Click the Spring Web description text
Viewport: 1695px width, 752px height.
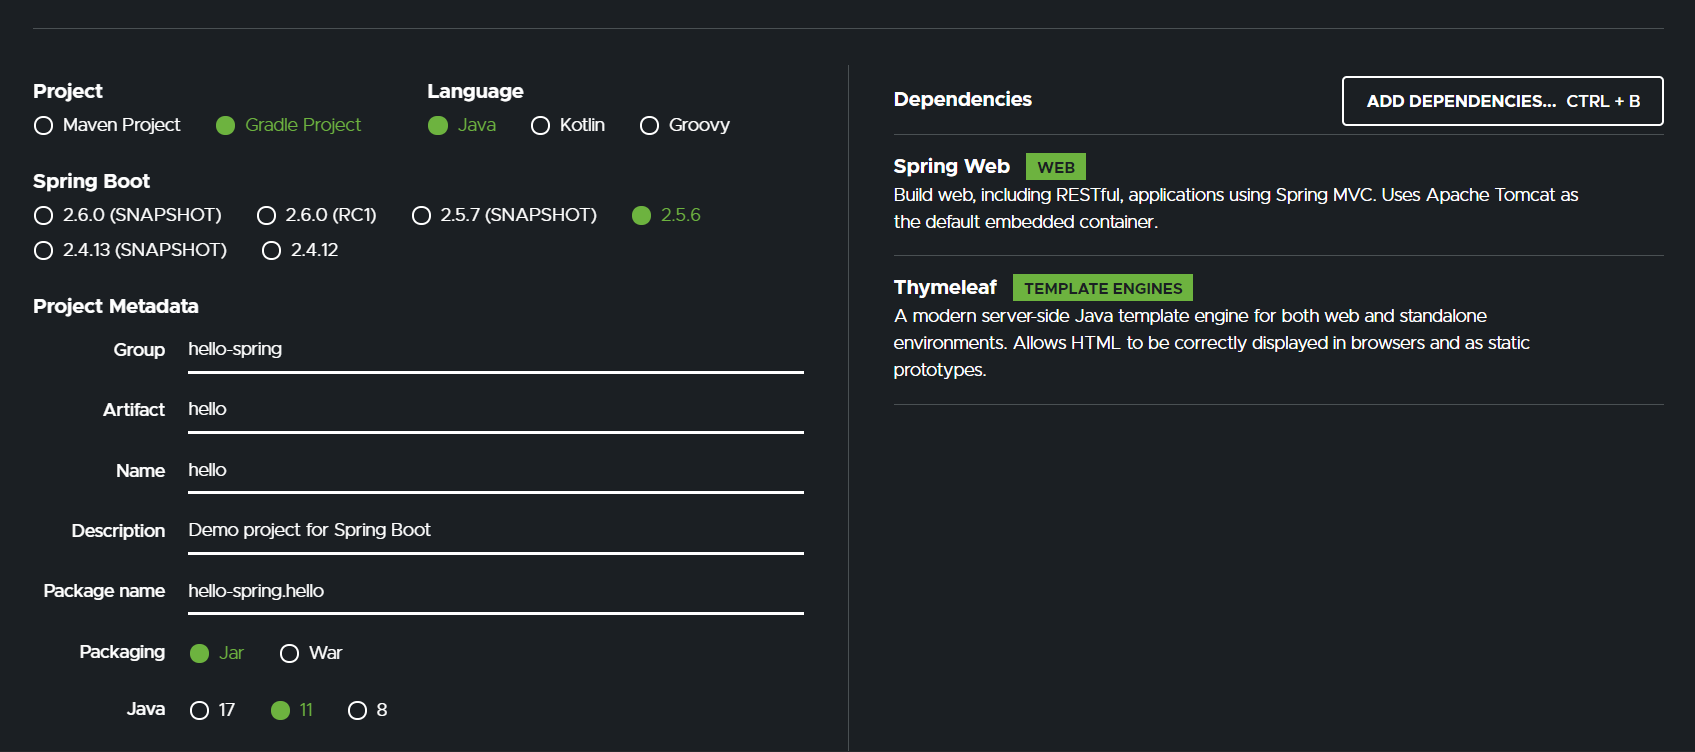[x=1236, y=208]
